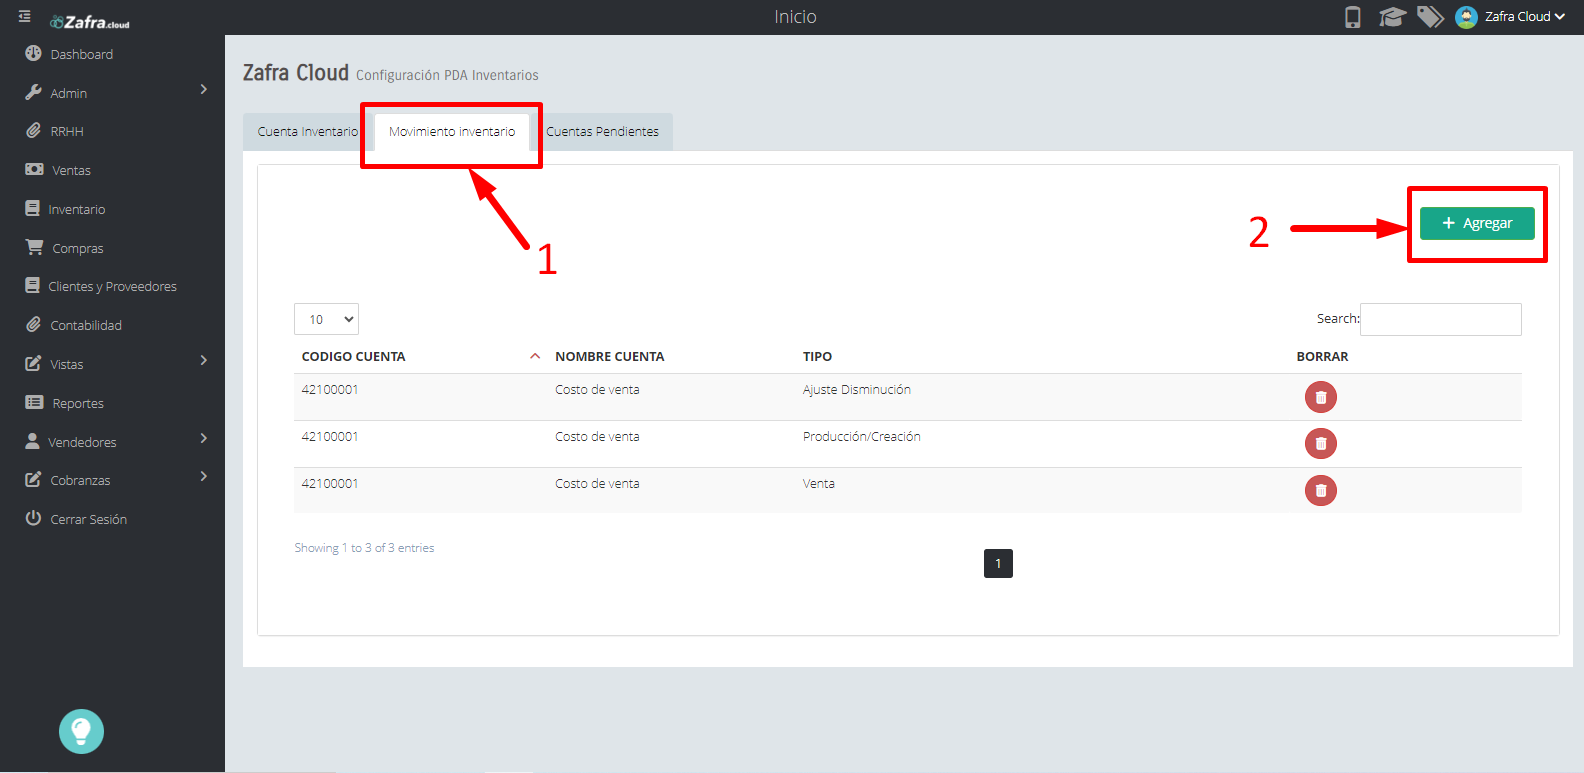
Task: Click the Search input field
Action: (1440, 319)
